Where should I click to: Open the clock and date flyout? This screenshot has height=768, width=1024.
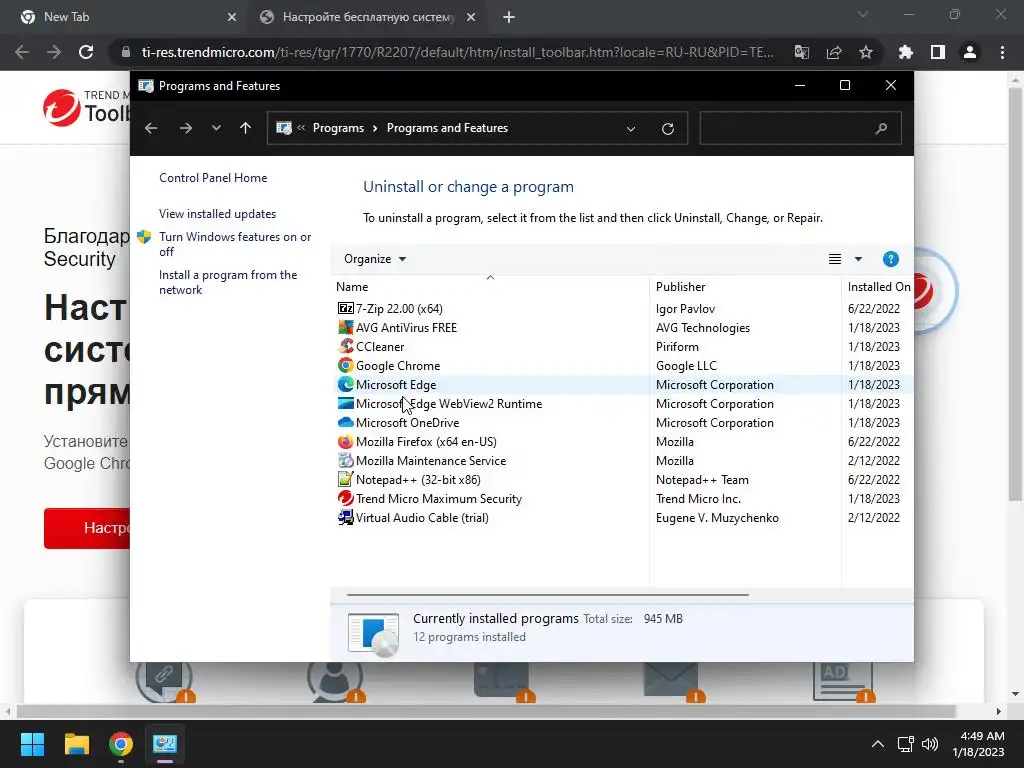[978, 744]
